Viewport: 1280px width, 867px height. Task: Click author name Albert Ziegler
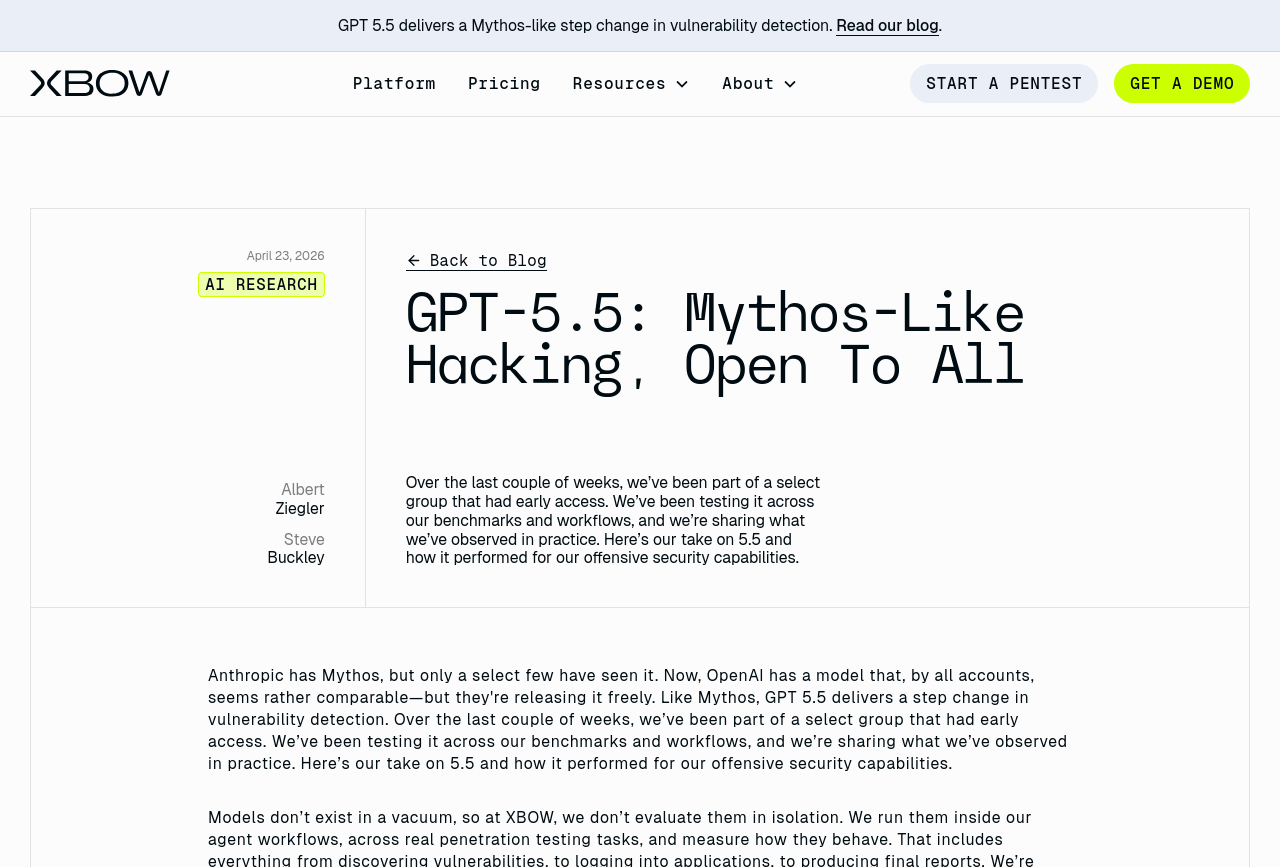tap(300, 499)
